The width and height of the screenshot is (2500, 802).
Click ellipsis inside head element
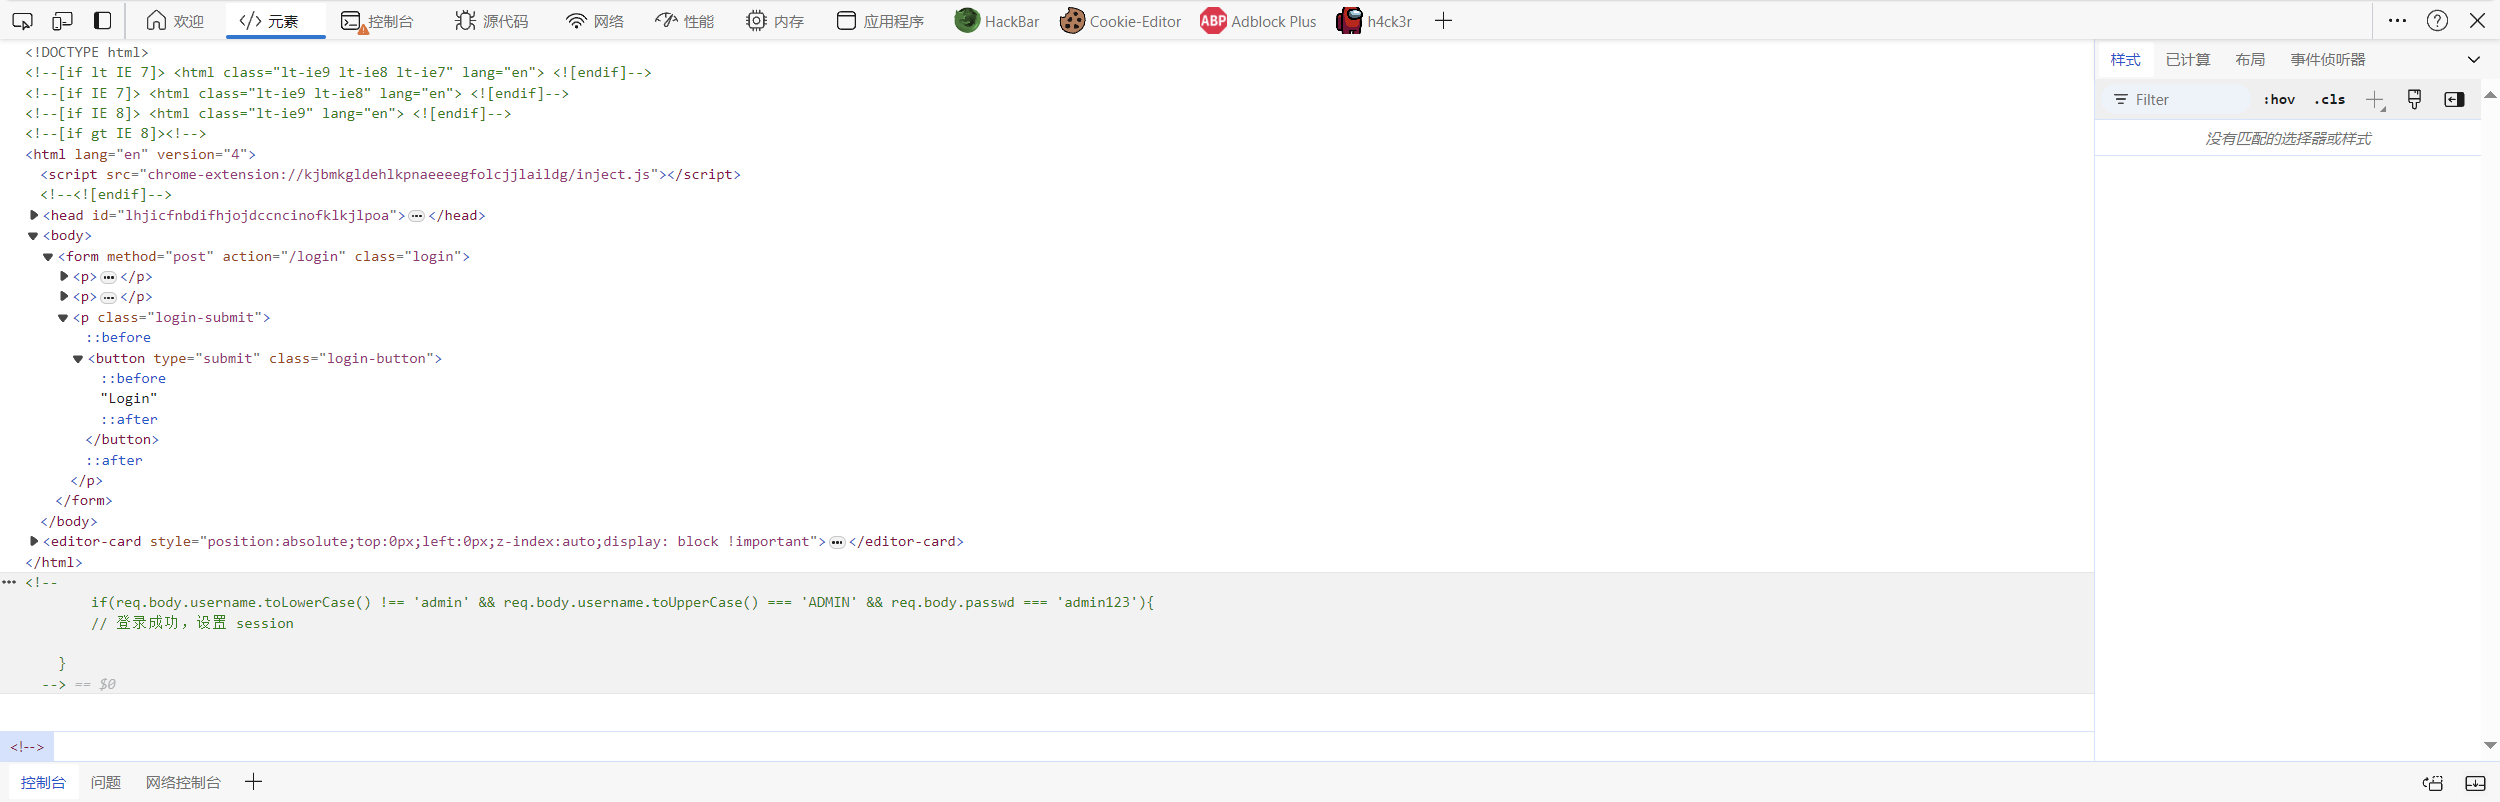point(417,216)
